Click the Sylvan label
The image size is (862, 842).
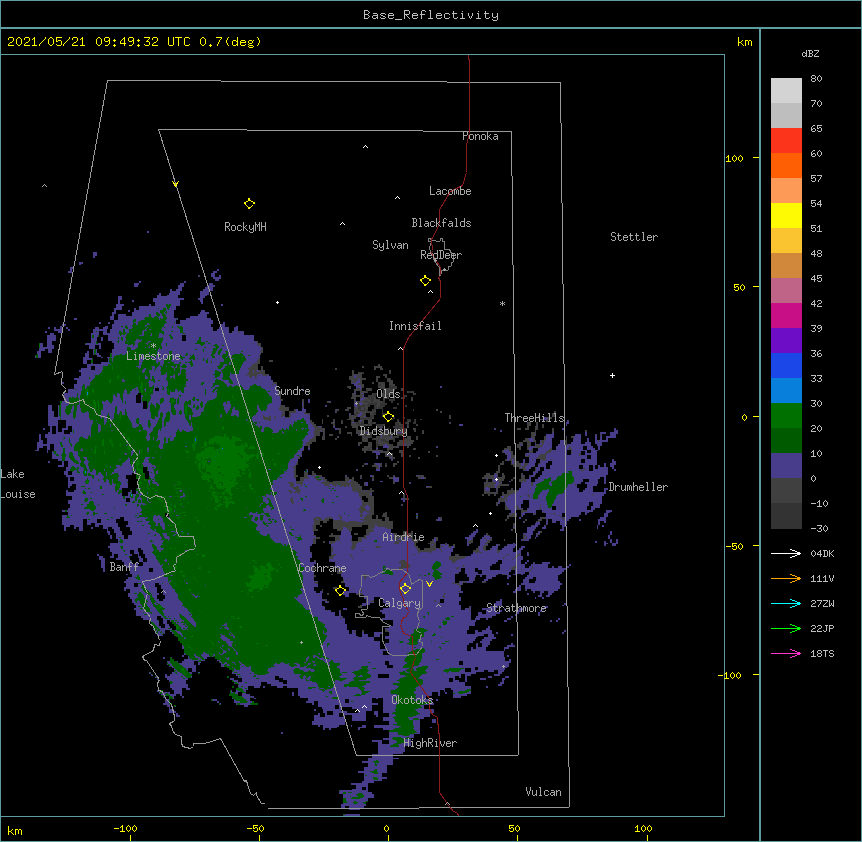tap(390, 245)
